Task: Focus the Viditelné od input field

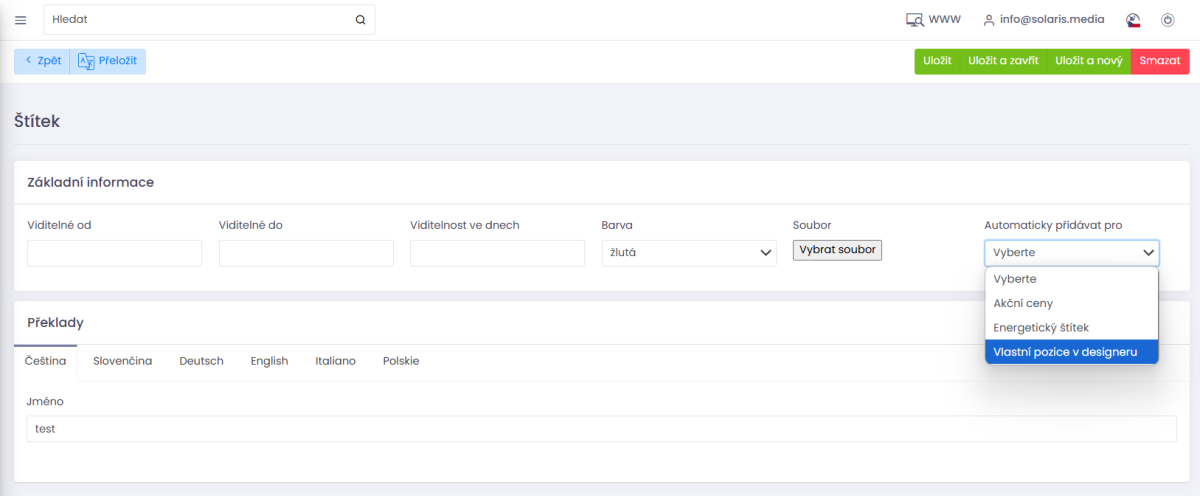Action: click(x=115, y=253)
